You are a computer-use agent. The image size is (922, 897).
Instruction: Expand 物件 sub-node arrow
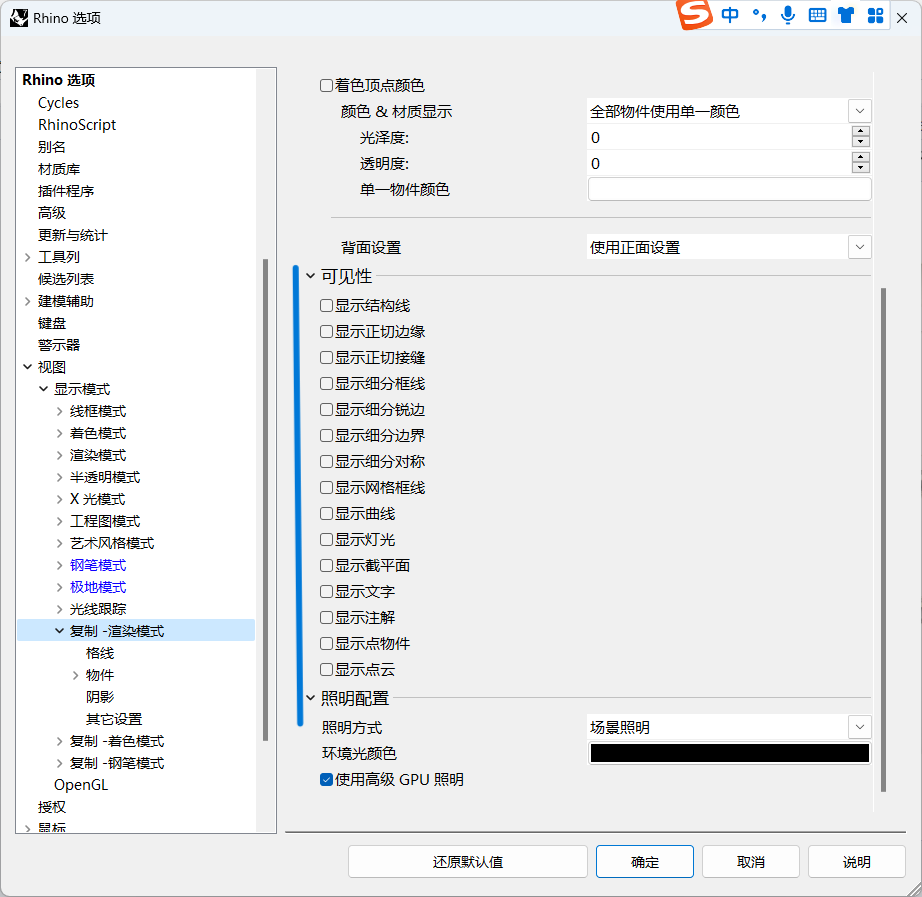click(75, 675)
